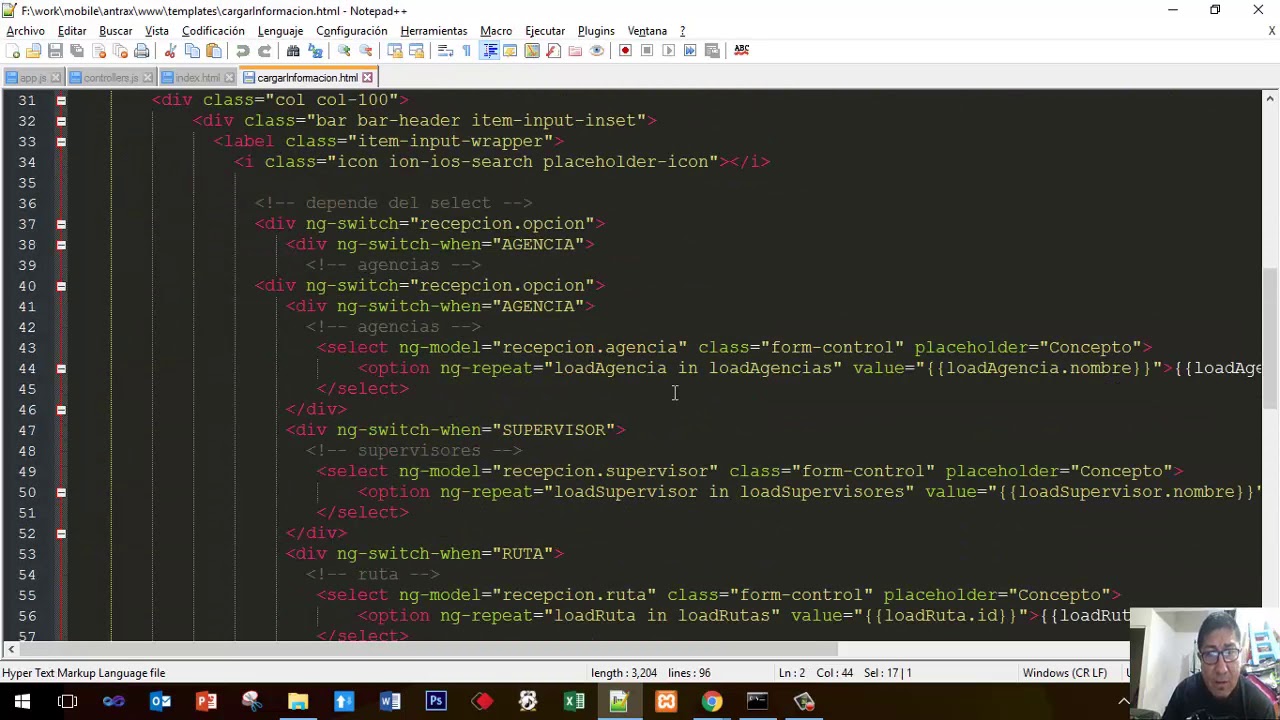Print the current document

click(141, 51)
